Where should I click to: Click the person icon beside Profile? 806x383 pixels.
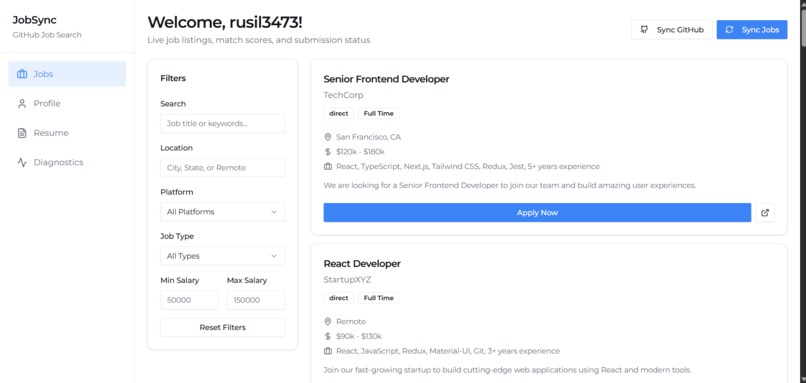tap(22, 103)
